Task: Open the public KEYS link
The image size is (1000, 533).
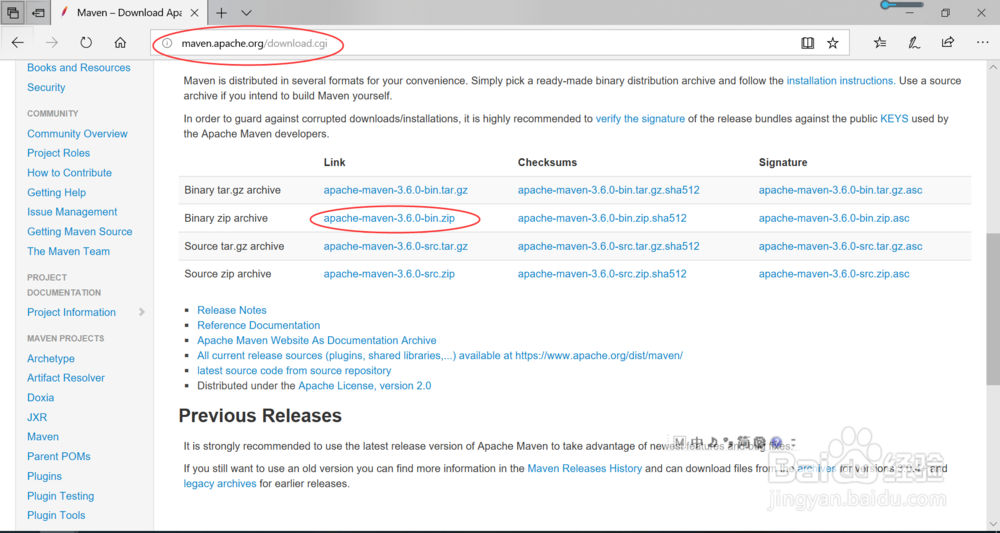Action: pos(894,119)
